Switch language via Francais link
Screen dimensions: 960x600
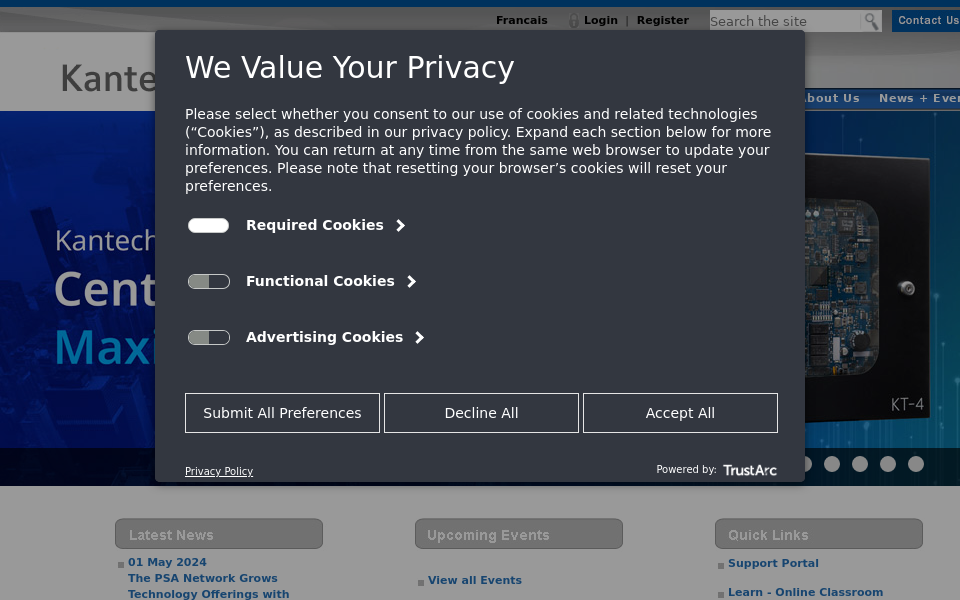coord(522,20)
